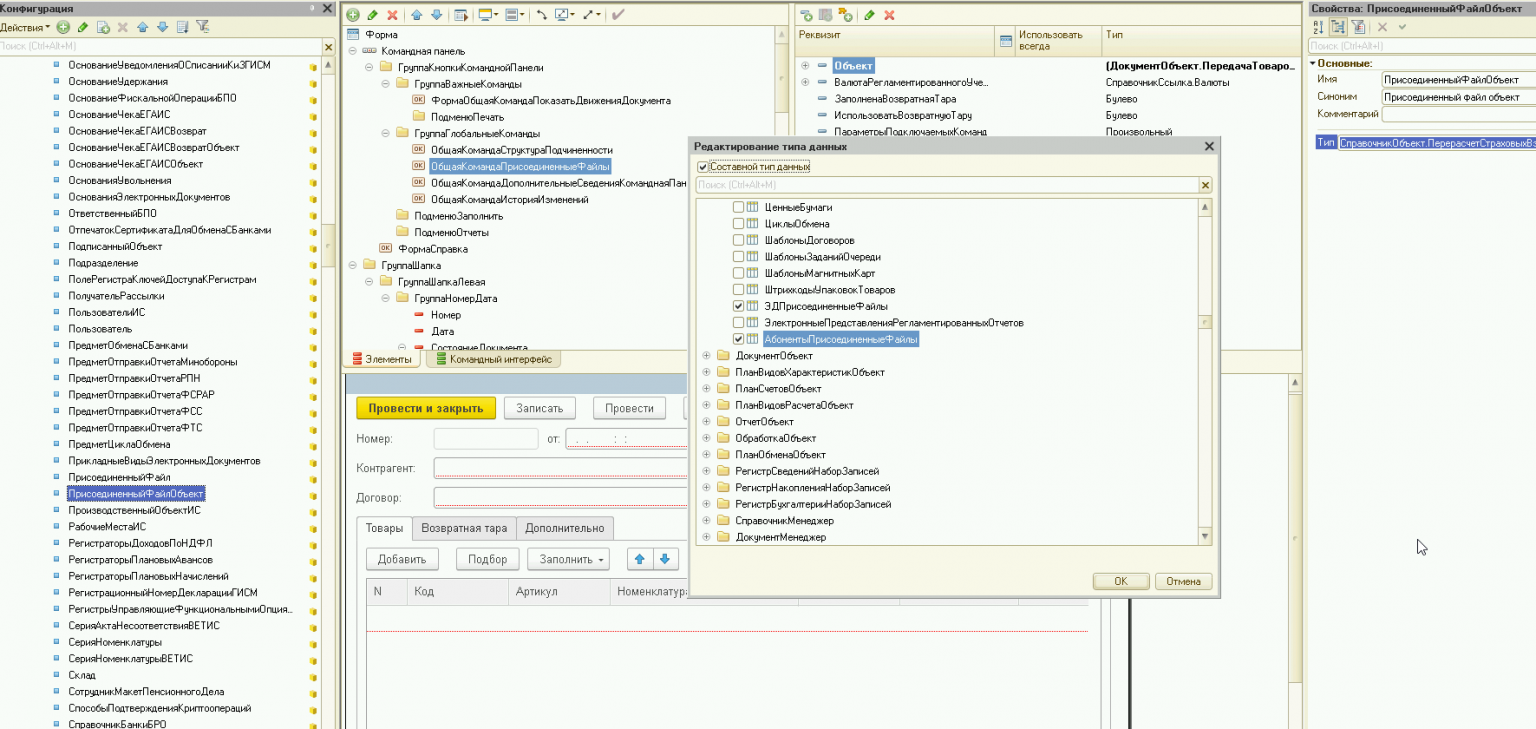The width and height of the screenshot is (1536, 729).
Task: Uncheck the ЭДПрисоединенныеФайлы checkbox
Action: point(738,306)
